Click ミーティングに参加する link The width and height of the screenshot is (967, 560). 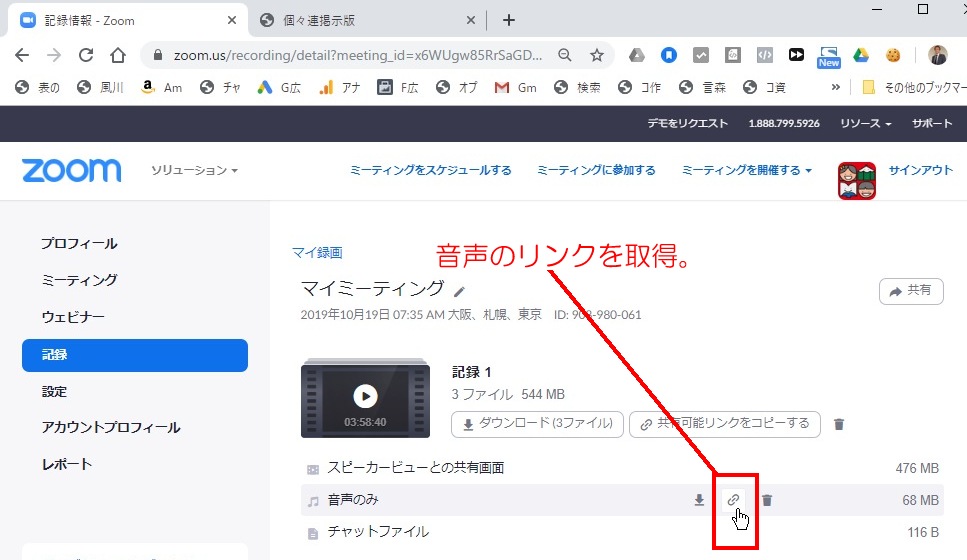tap(596, 170)
